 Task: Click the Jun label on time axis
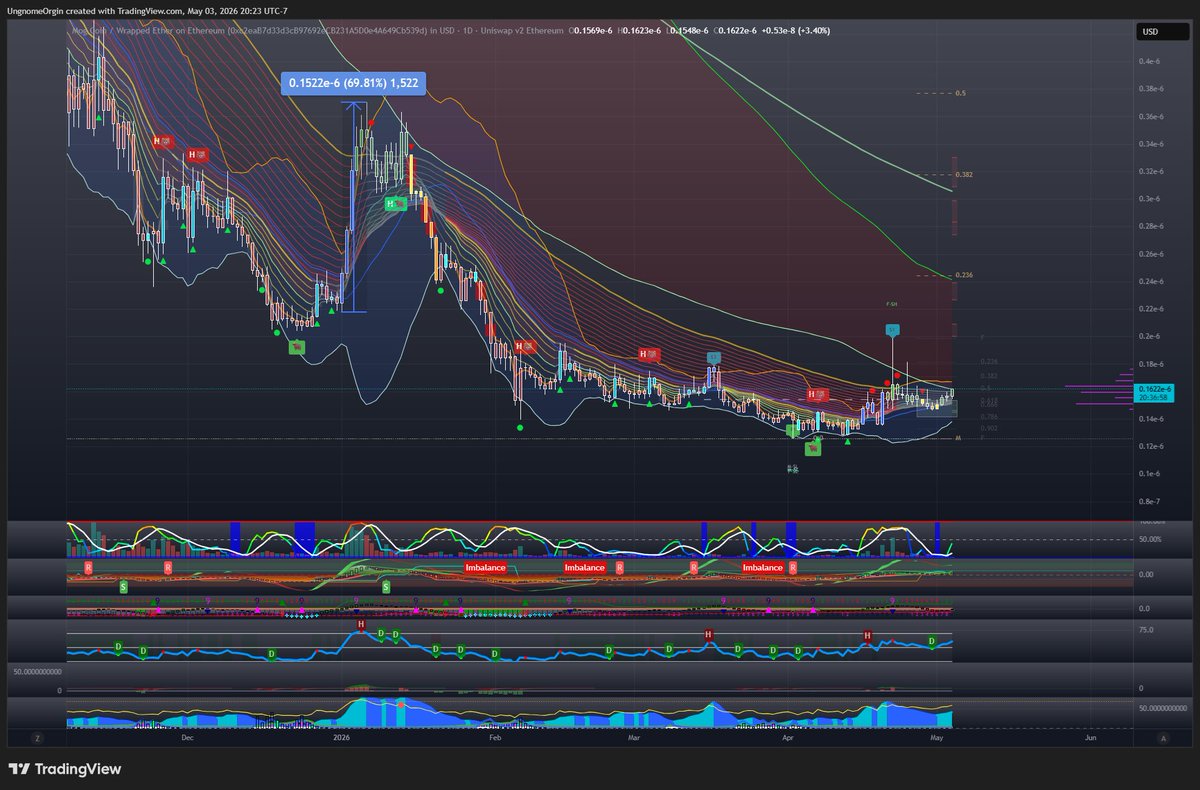1090,738
